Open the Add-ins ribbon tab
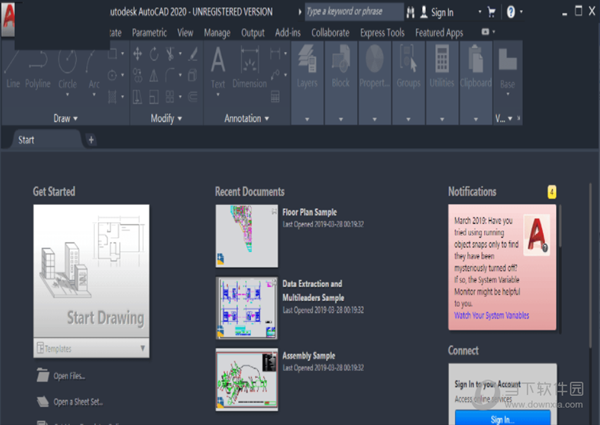600x425 pixels. pyautogui.click(x=288, y=33)
